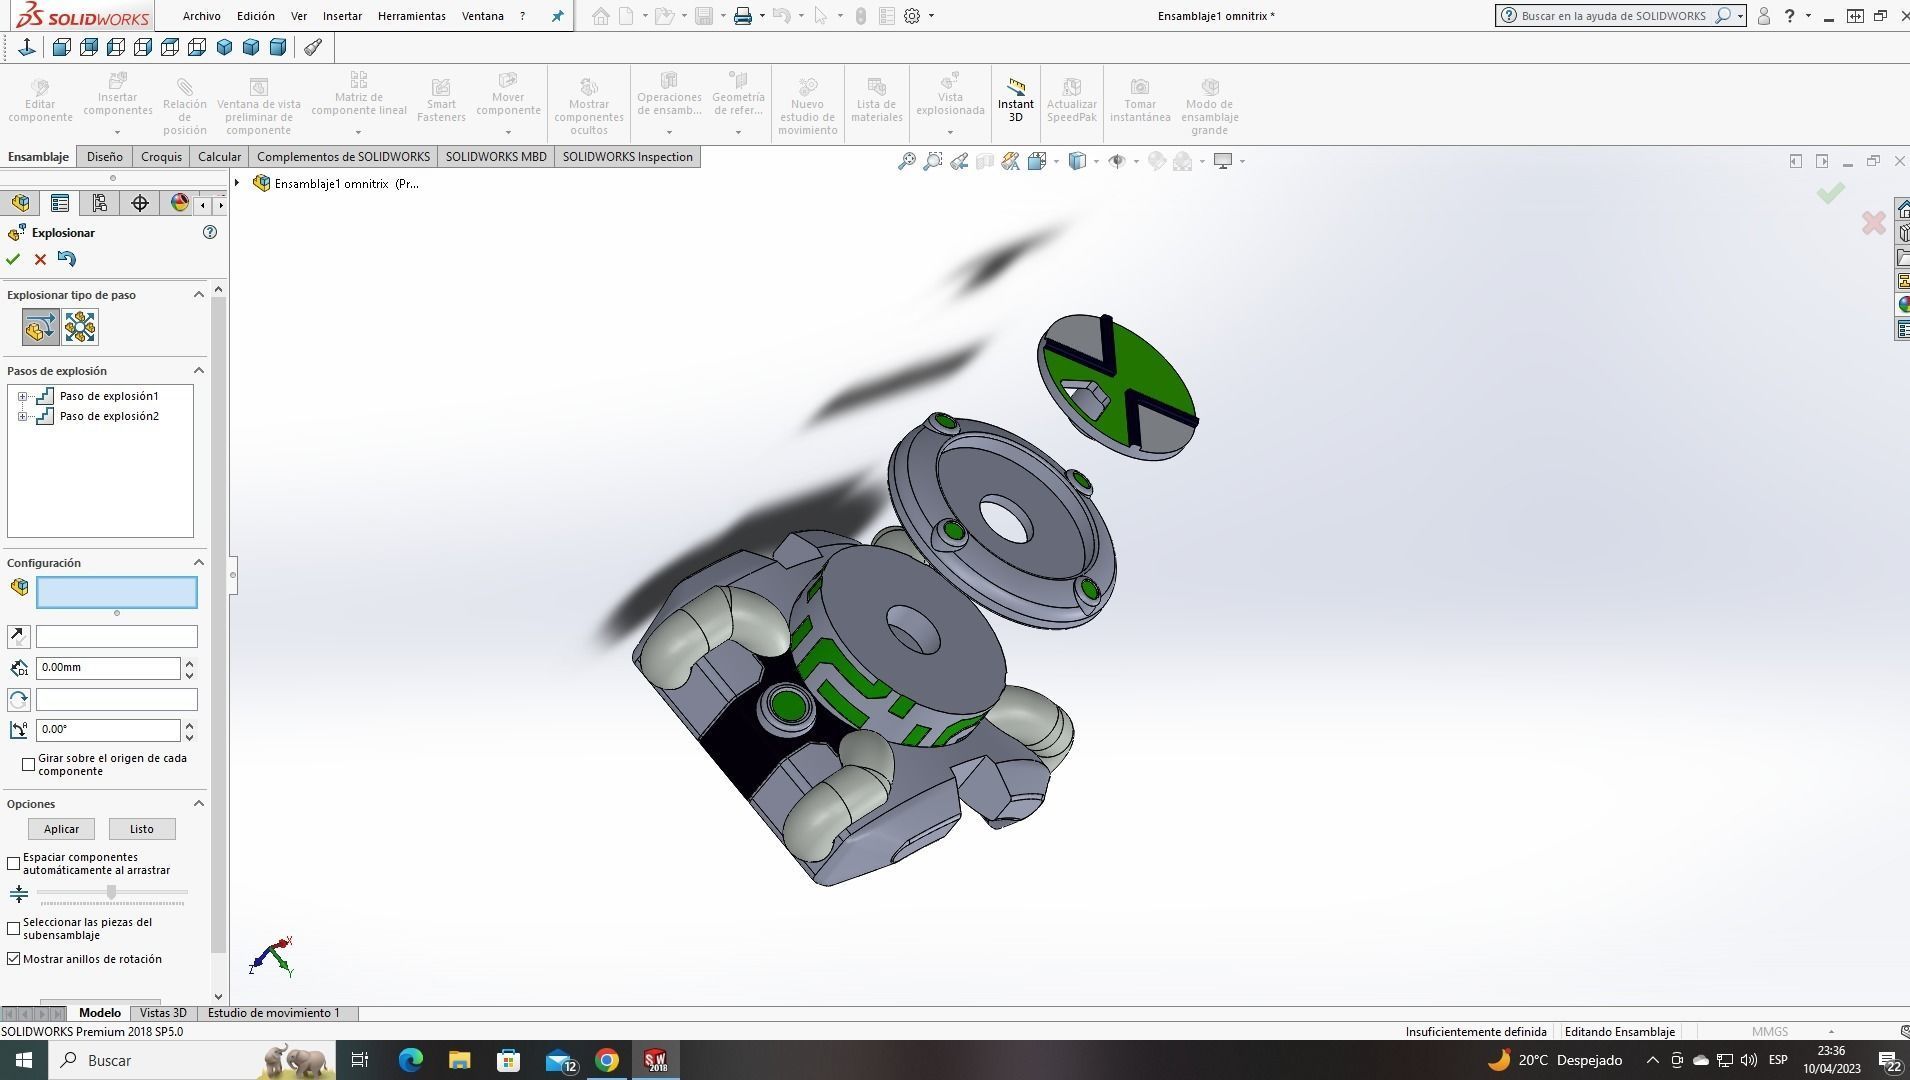Open the Options gear icon
Screen dimensions: 1910x1080
pos(912,16)
